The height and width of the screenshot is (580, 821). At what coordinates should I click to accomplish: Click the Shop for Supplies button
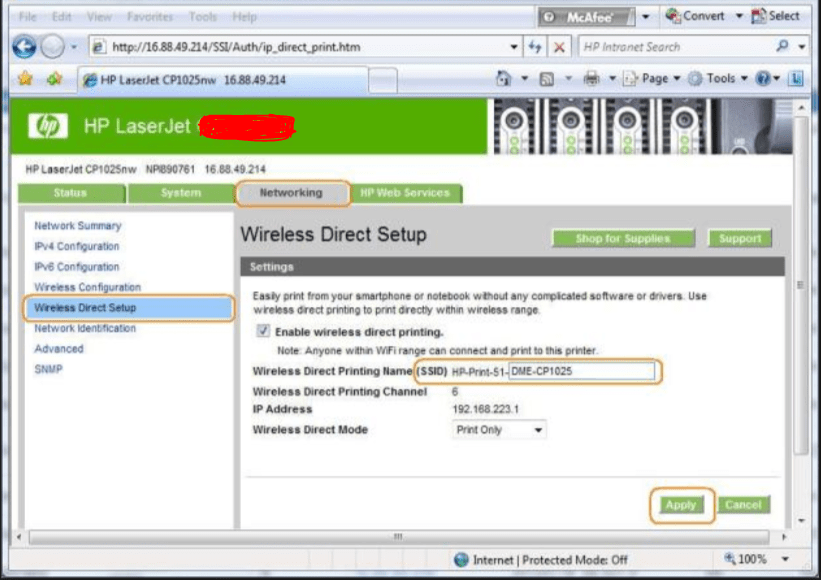click(x=623, y=238)
